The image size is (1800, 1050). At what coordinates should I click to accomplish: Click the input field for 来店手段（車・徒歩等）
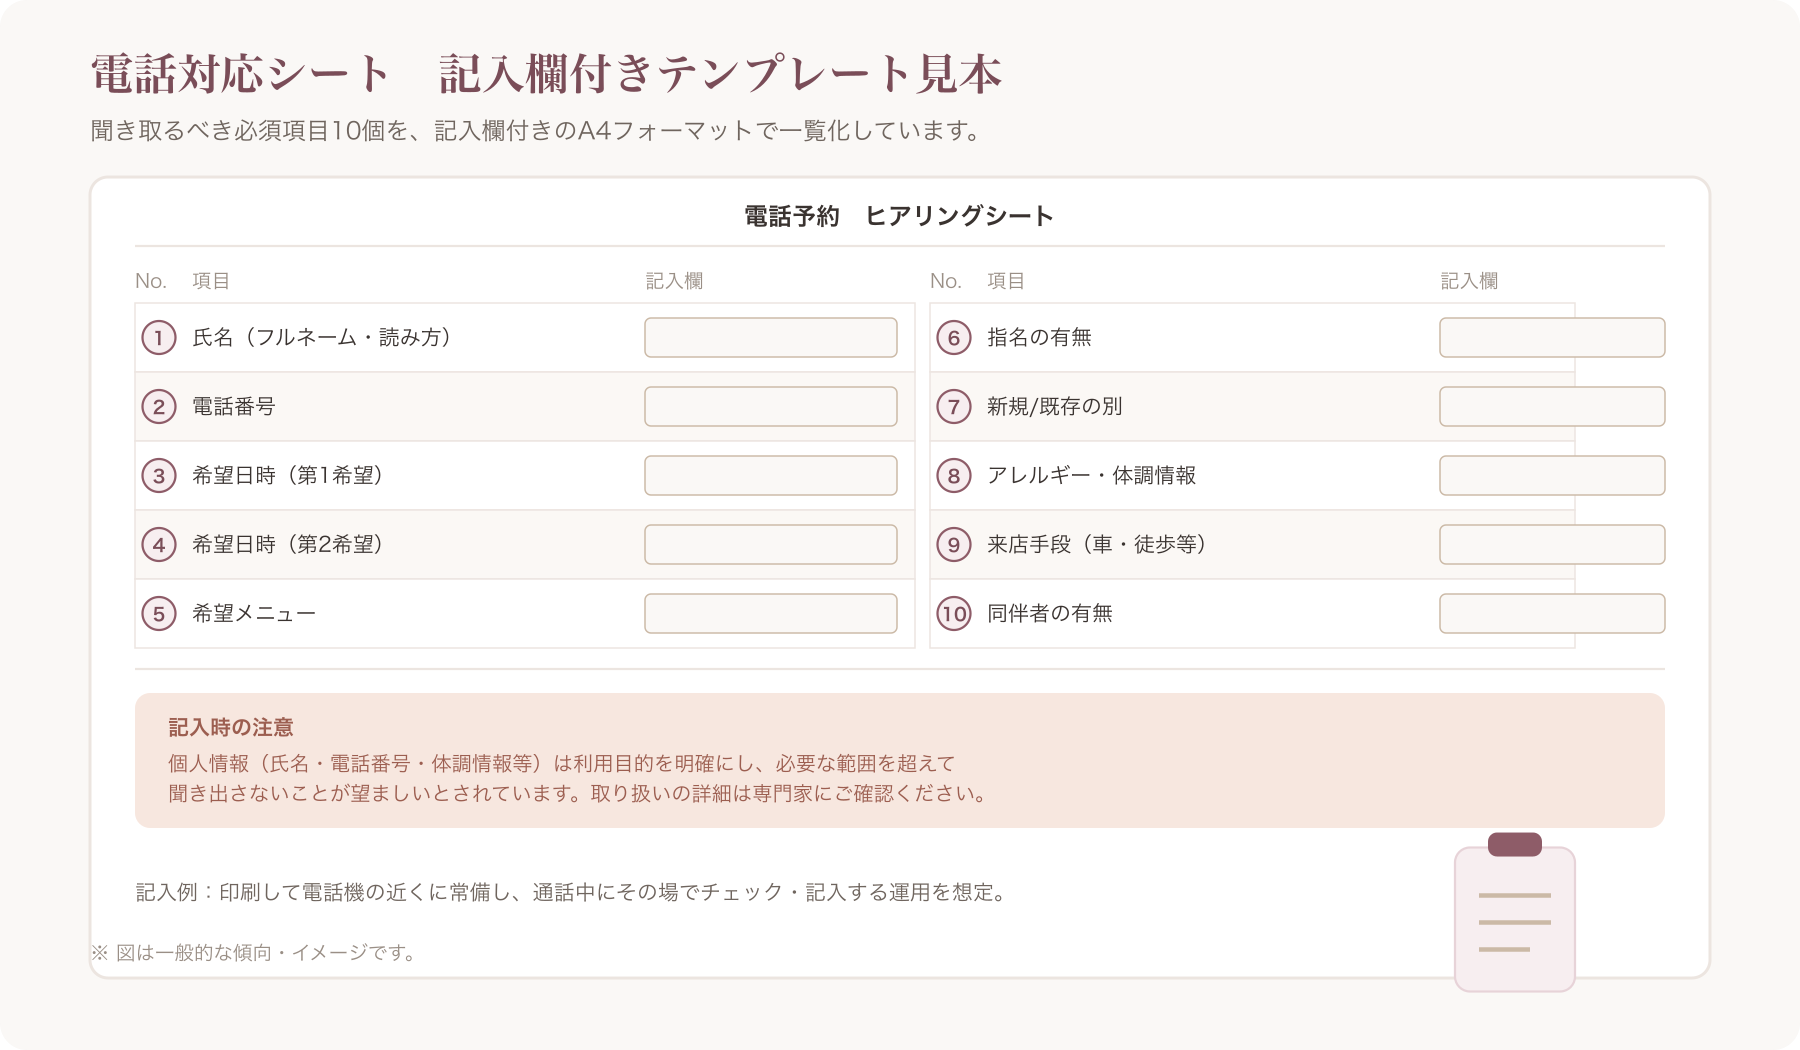(x=1552, y=545)
